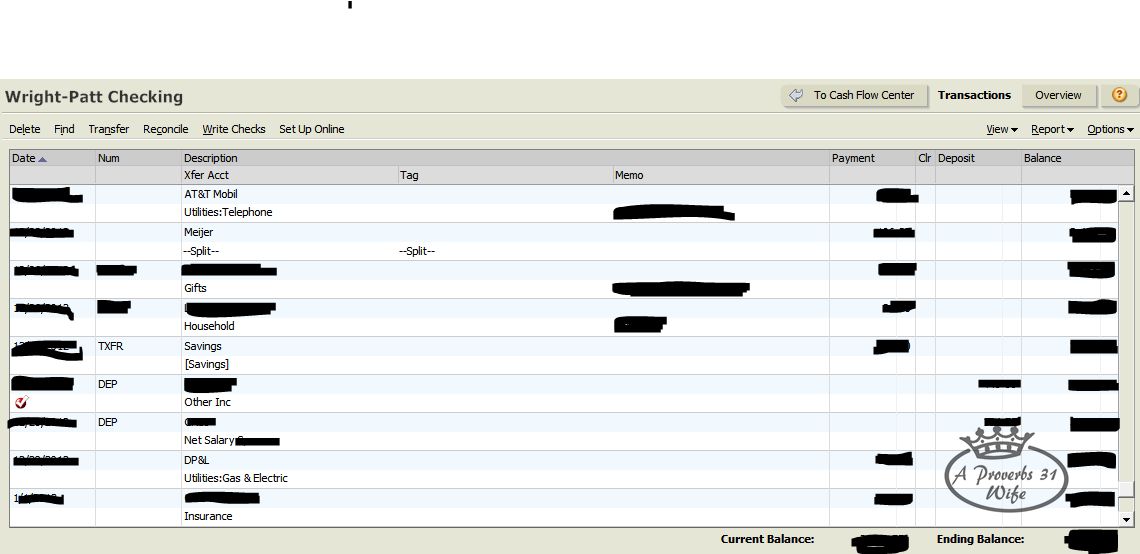Click the Tag subheader
1140x554 pixels.
point(409,175)
